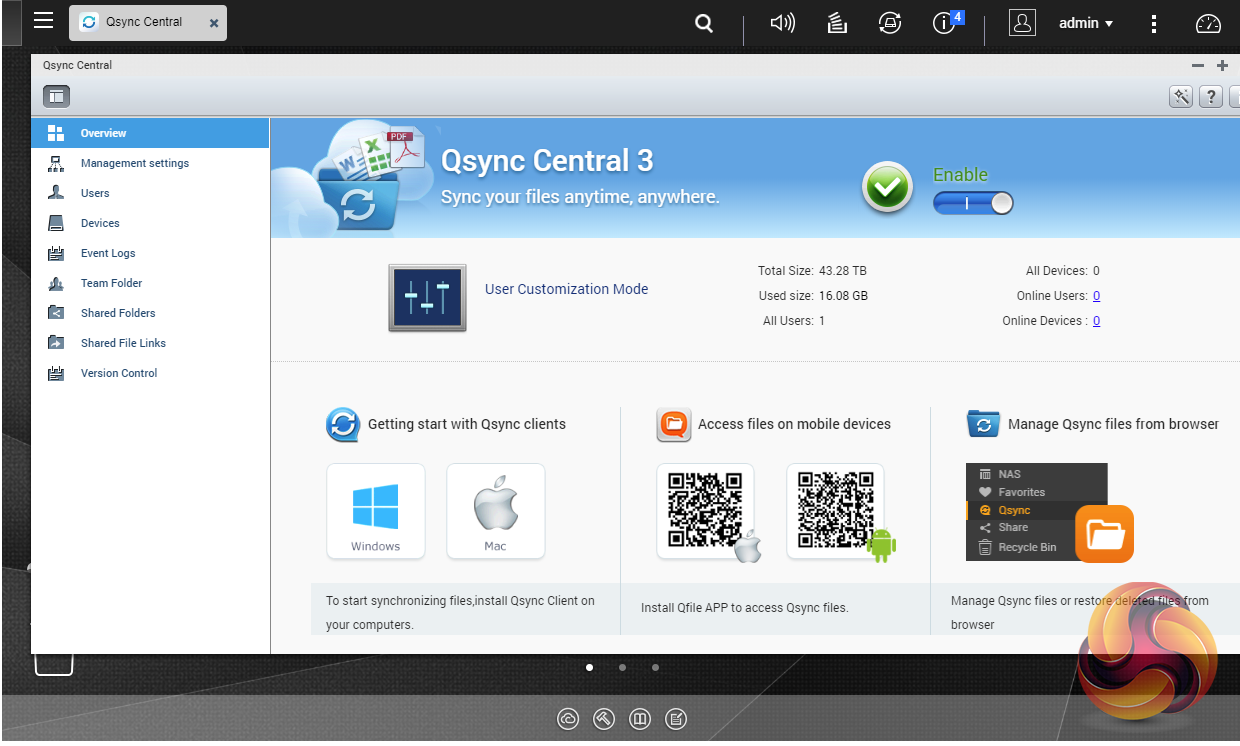This screenshot has width=1240, height=746.
Task: Maximize the Qsync Central window
Action: (x=1222, y=65)
